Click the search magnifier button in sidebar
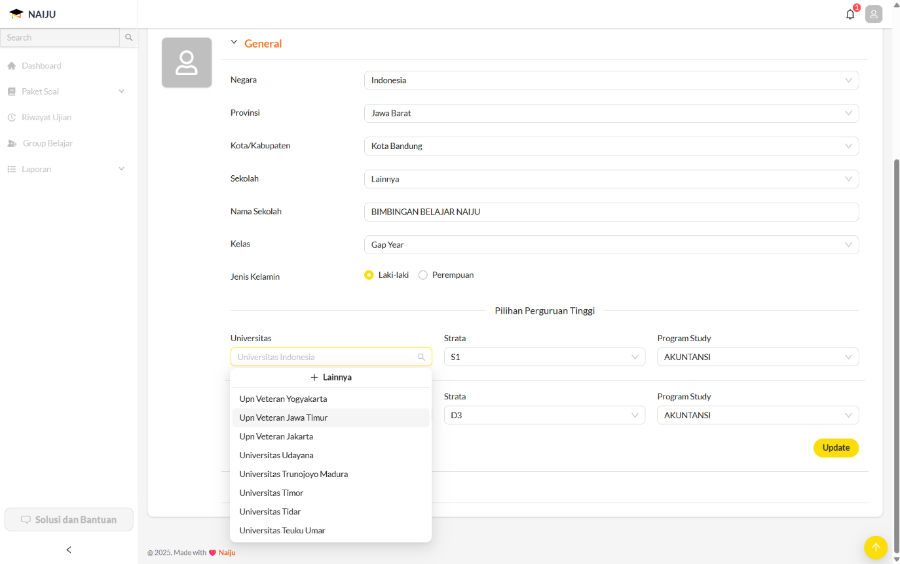This screenshot has height=564, width=900. click(x=129, y=37)
